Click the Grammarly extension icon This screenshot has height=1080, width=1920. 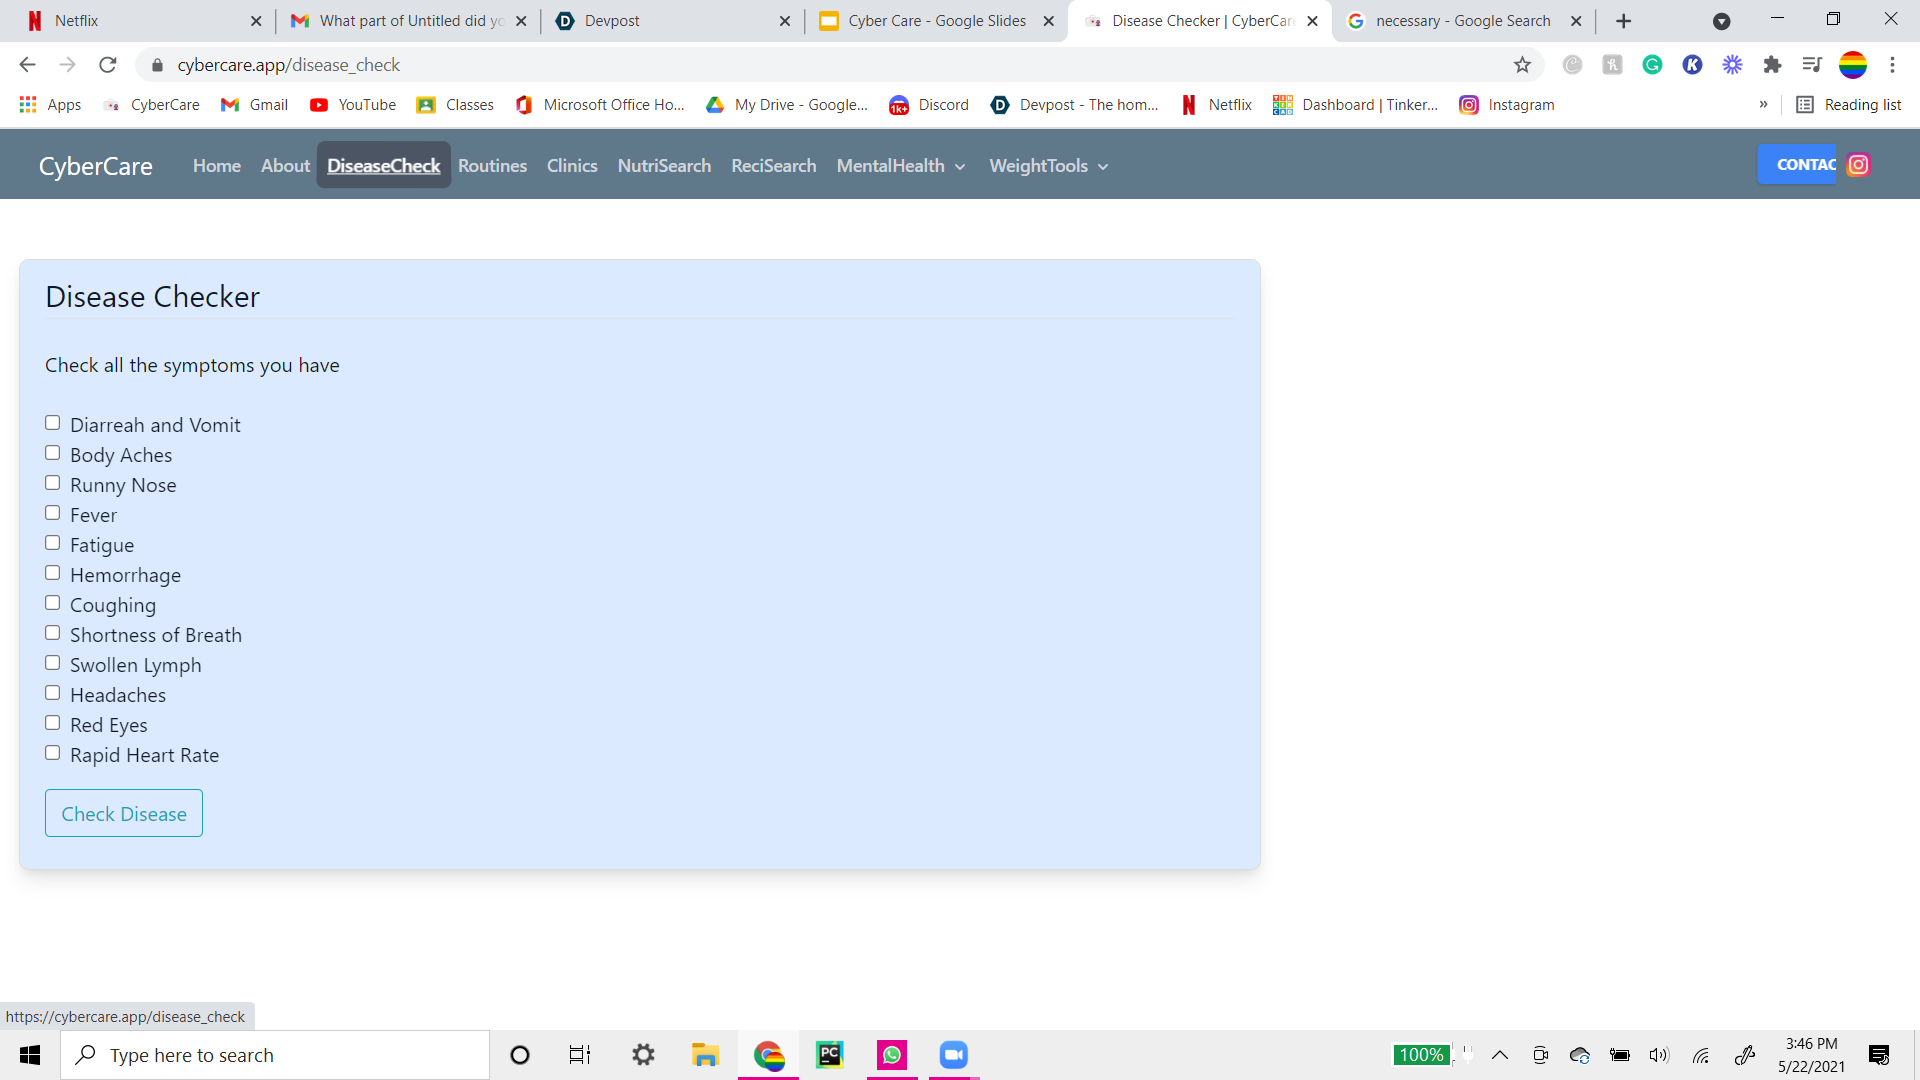tap(1652, 65)
